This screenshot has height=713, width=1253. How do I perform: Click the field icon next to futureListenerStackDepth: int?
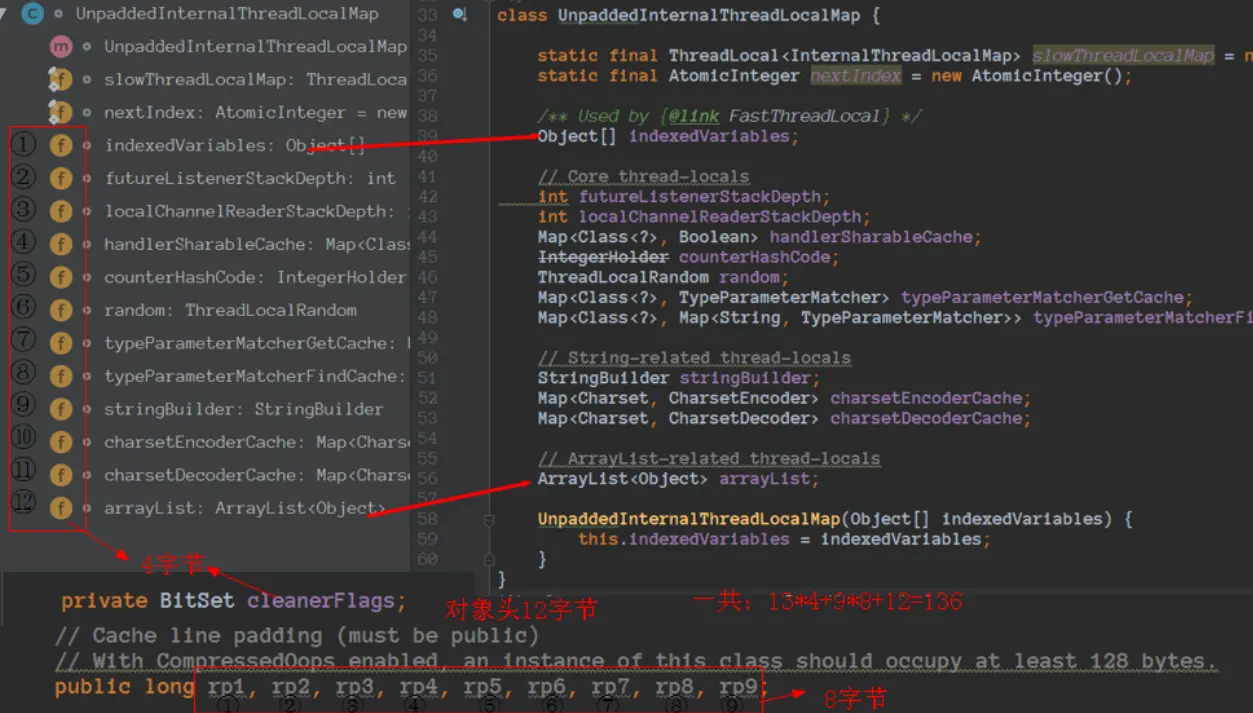(61, 178)
